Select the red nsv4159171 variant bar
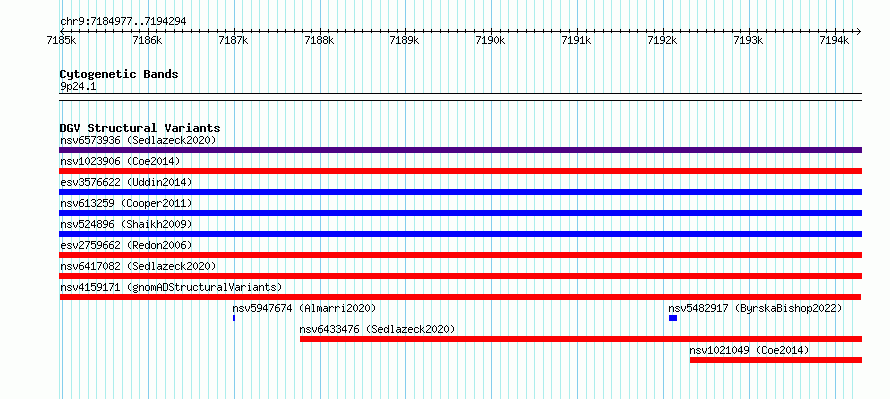890x399 pixels. click(x=460, y=297)
